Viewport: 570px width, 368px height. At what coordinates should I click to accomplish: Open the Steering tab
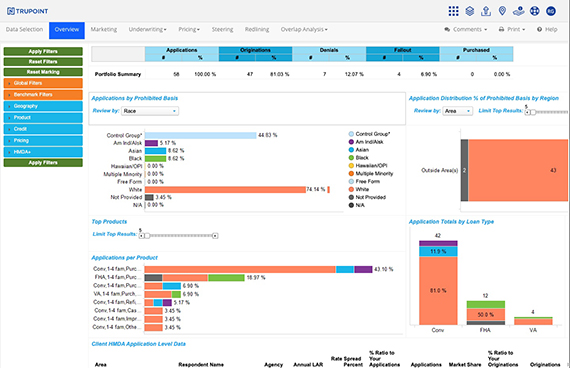pyautogui.click(x=222, y=29)
